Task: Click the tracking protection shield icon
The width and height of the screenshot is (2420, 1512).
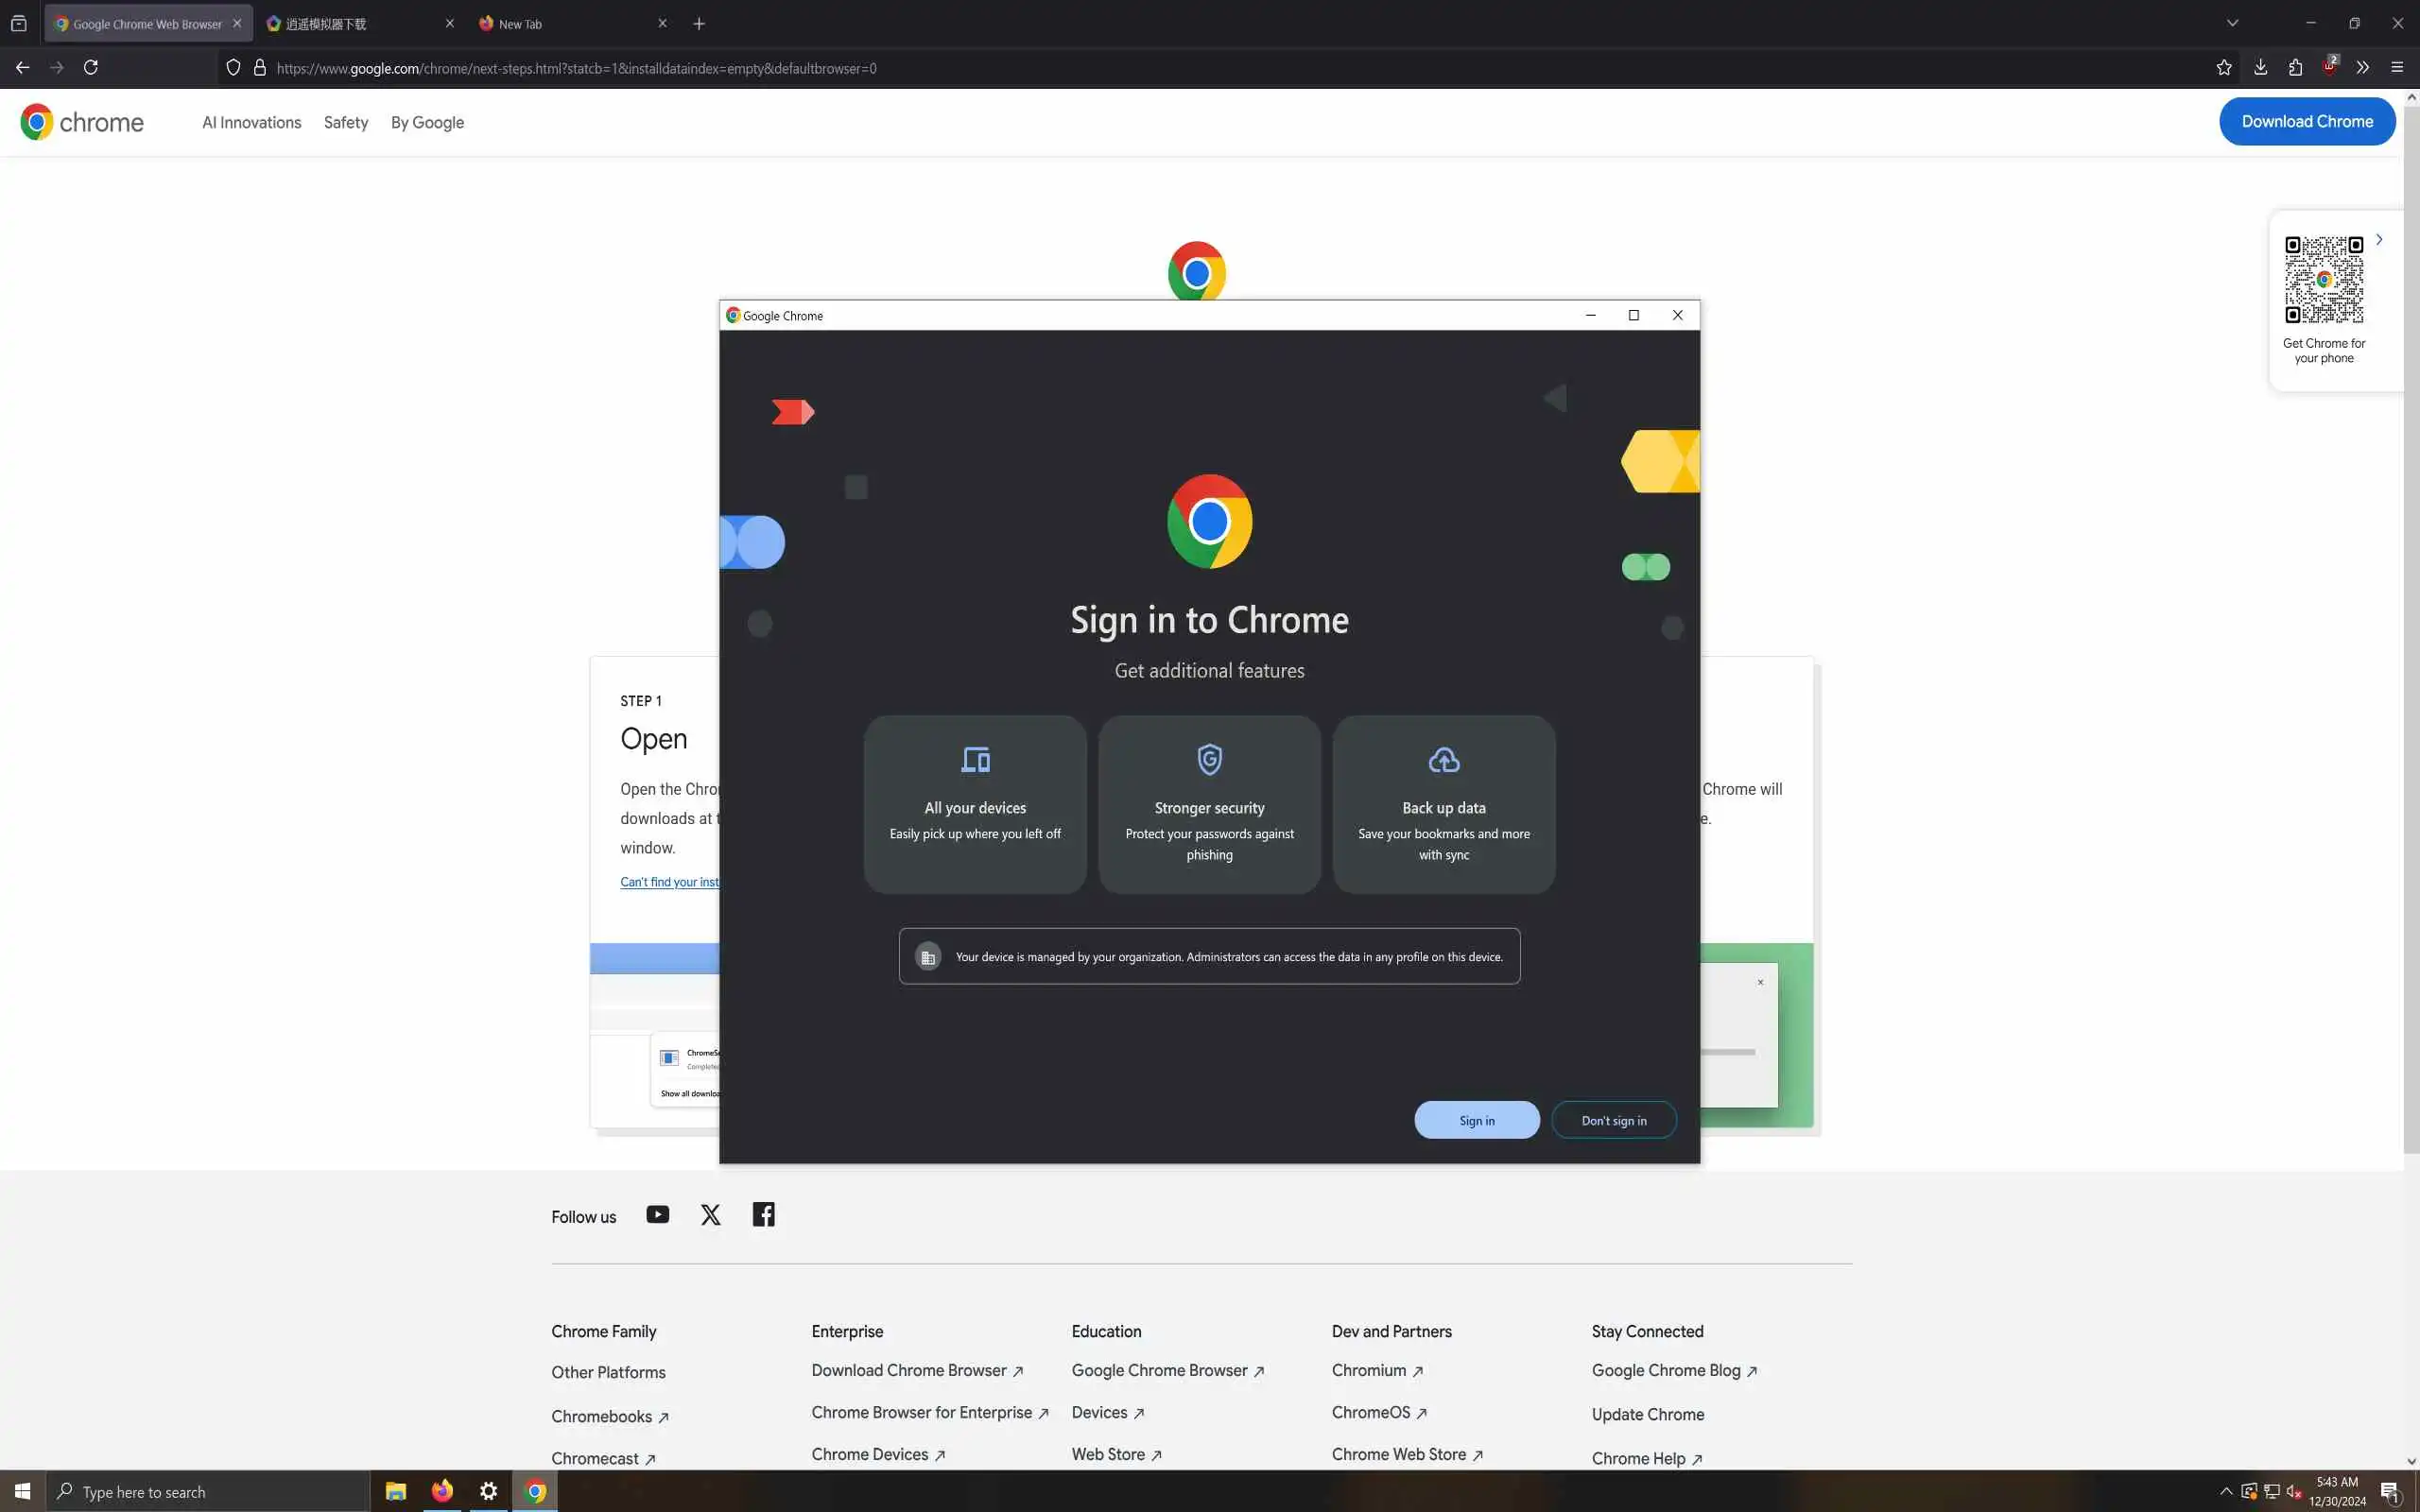Action: 233,68
